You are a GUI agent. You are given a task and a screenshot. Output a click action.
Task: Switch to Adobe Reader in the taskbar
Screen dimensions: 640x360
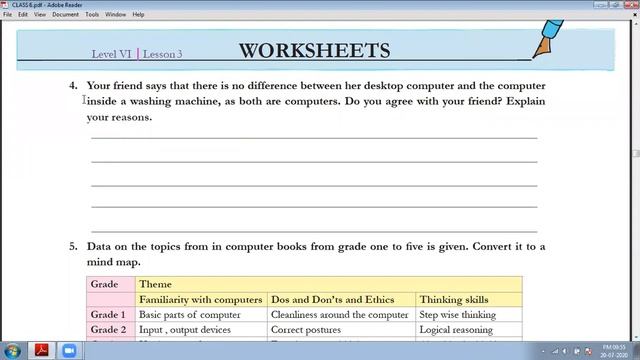pyautogui.click(x=42, y=351)
